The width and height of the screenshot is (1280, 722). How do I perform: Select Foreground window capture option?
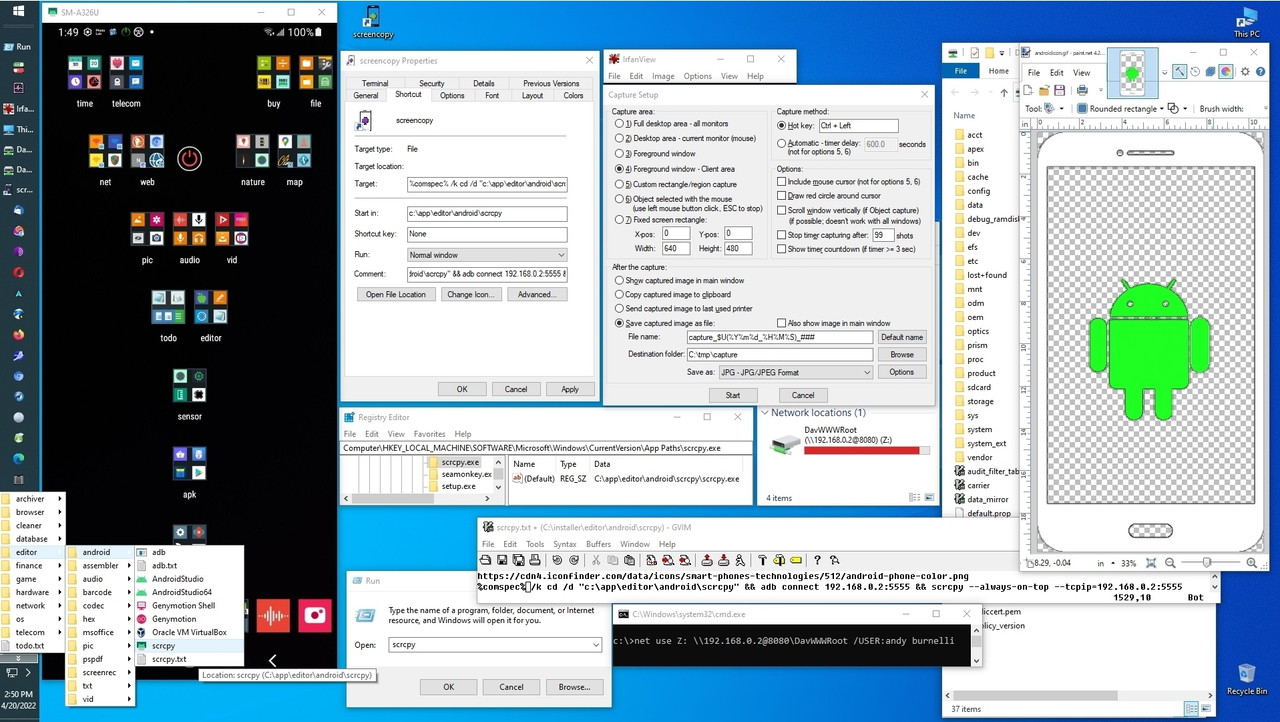(x=619, y=153)
